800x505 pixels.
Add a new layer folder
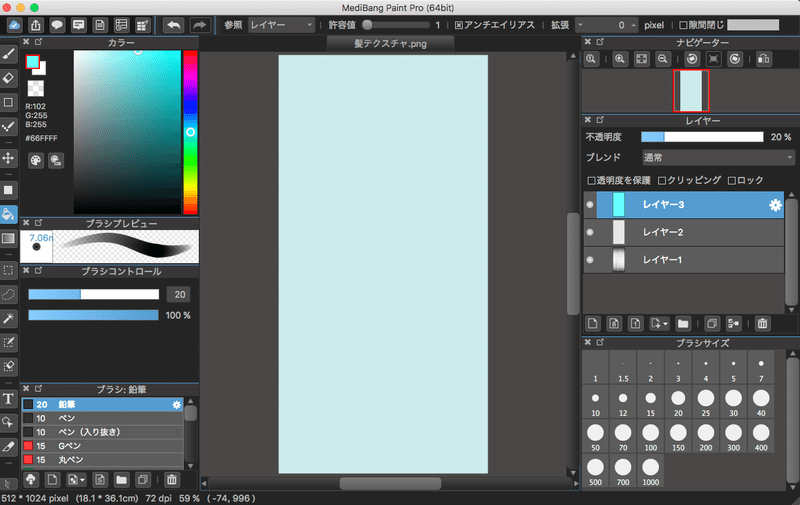pyautogui.click(x=683, y=323)
